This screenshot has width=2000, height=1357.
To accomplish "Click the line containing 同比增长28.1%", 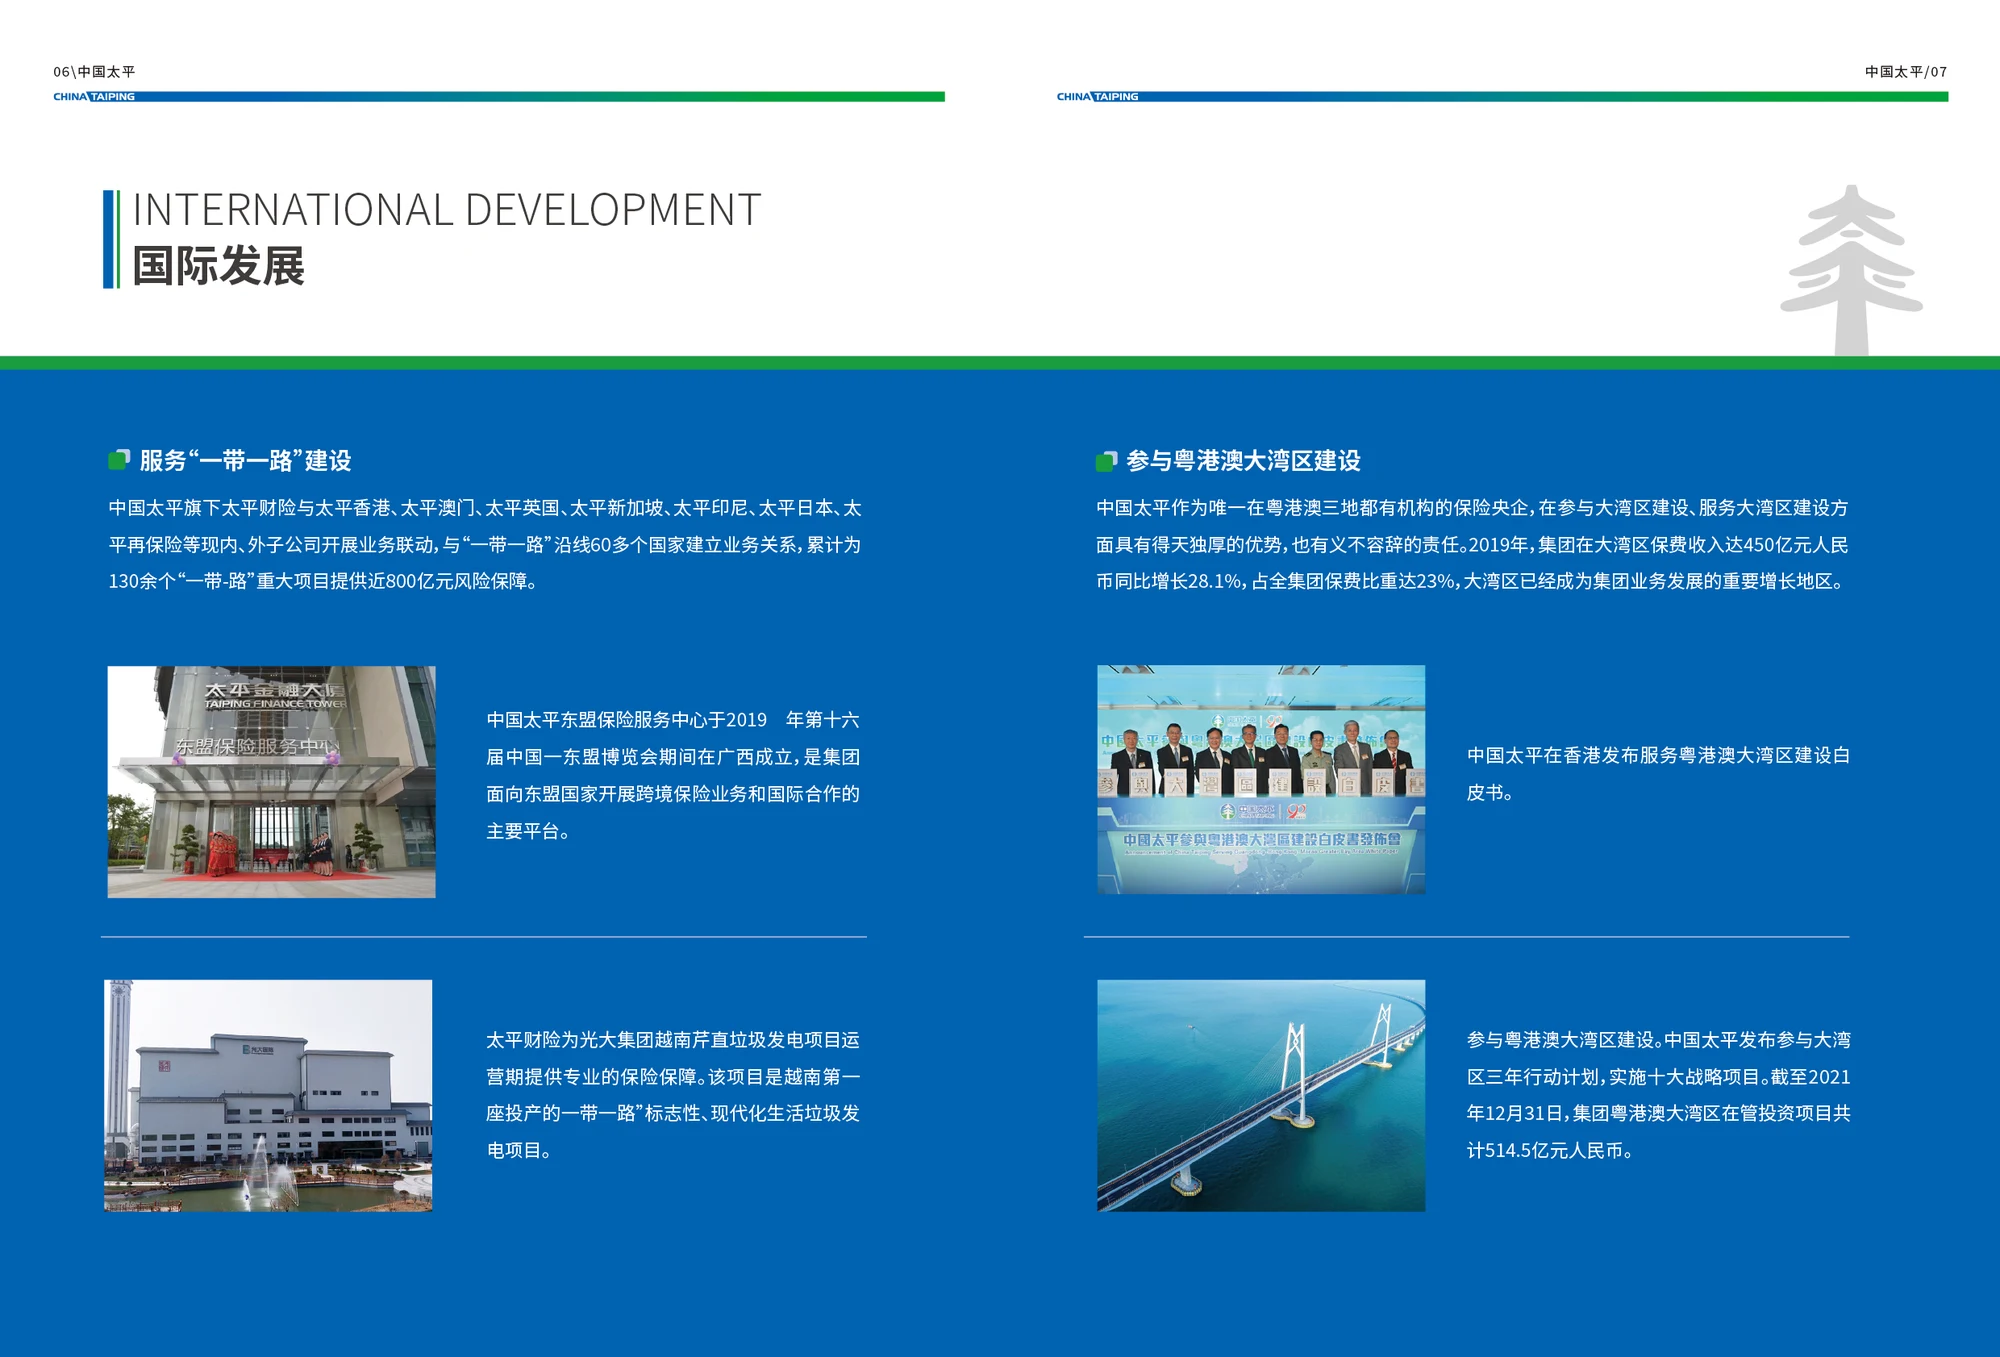I will point(1471,581).
